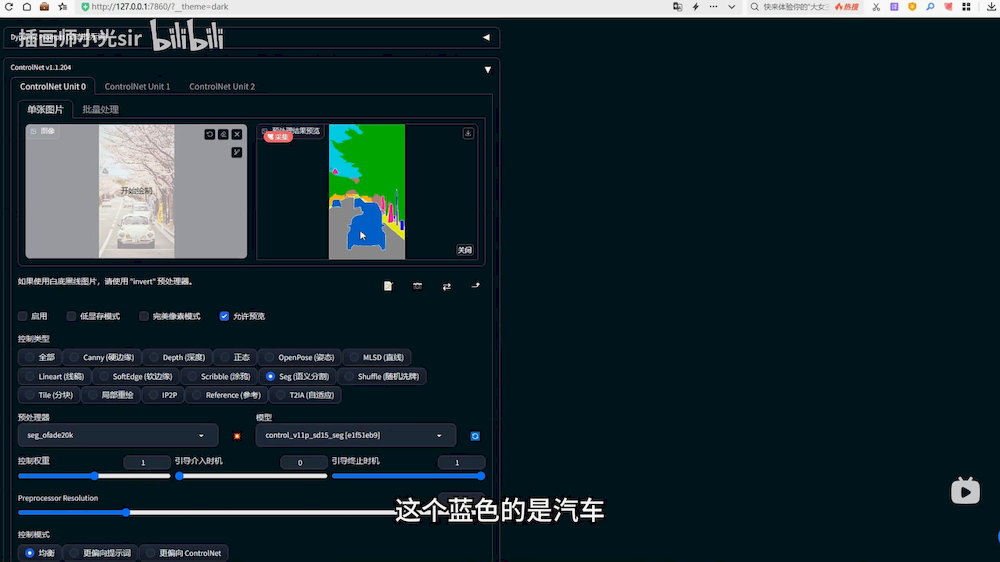Download the preprocessor preview result
Screen dimensions: 1000x562
coord(467,133)
